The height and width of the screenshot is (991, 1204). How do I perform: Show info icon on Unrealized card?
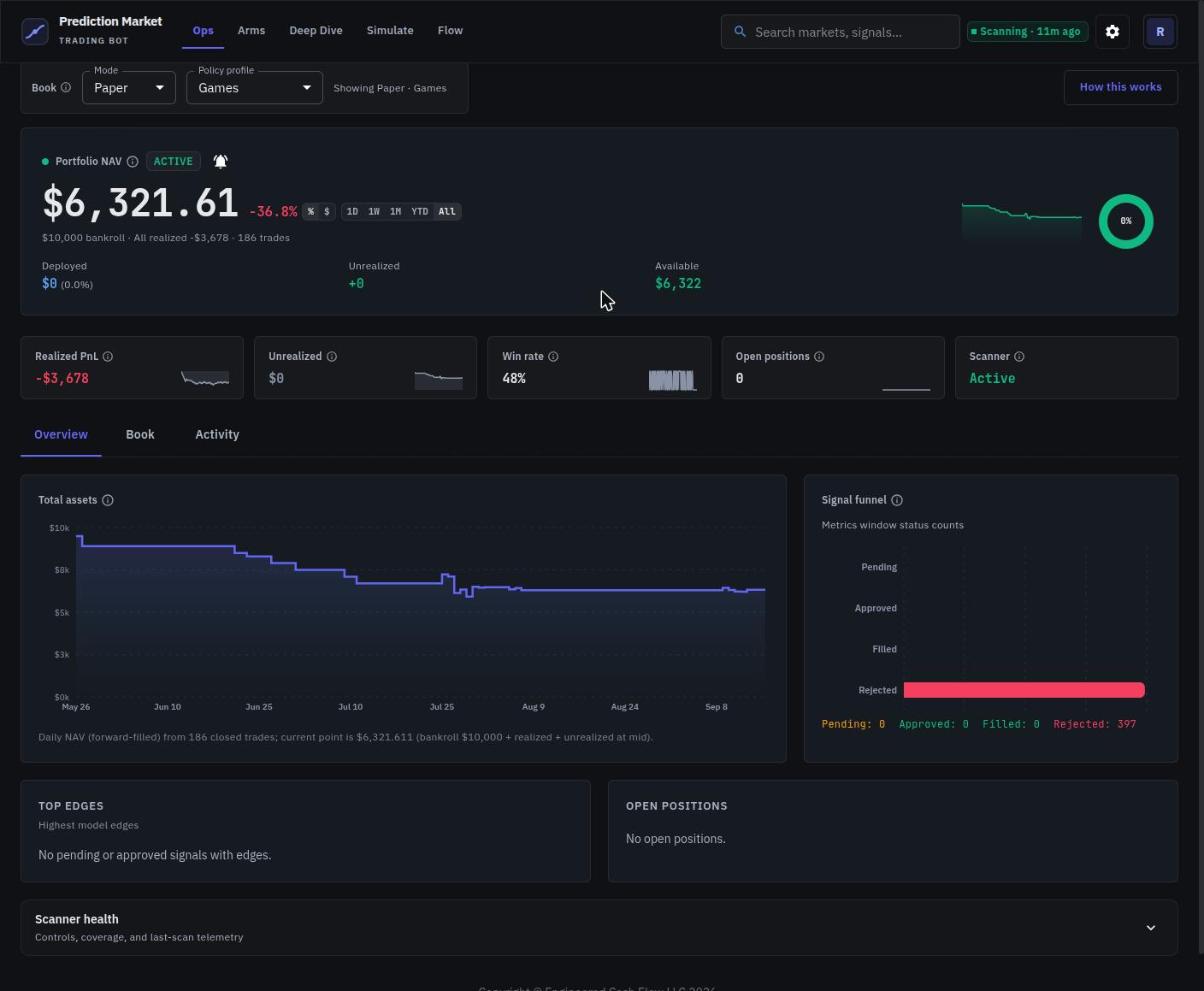pos(332,356)
